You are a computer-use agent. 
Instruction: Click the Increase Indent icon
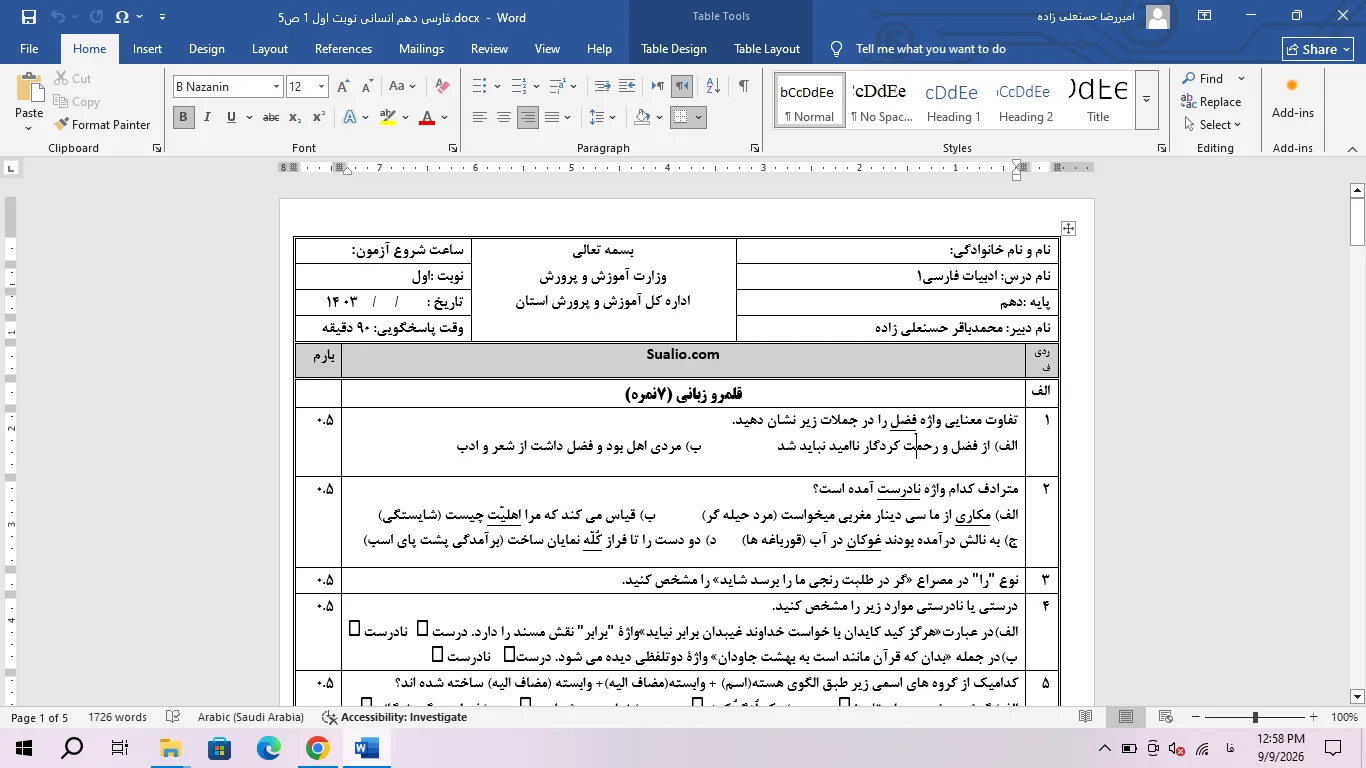628,87
